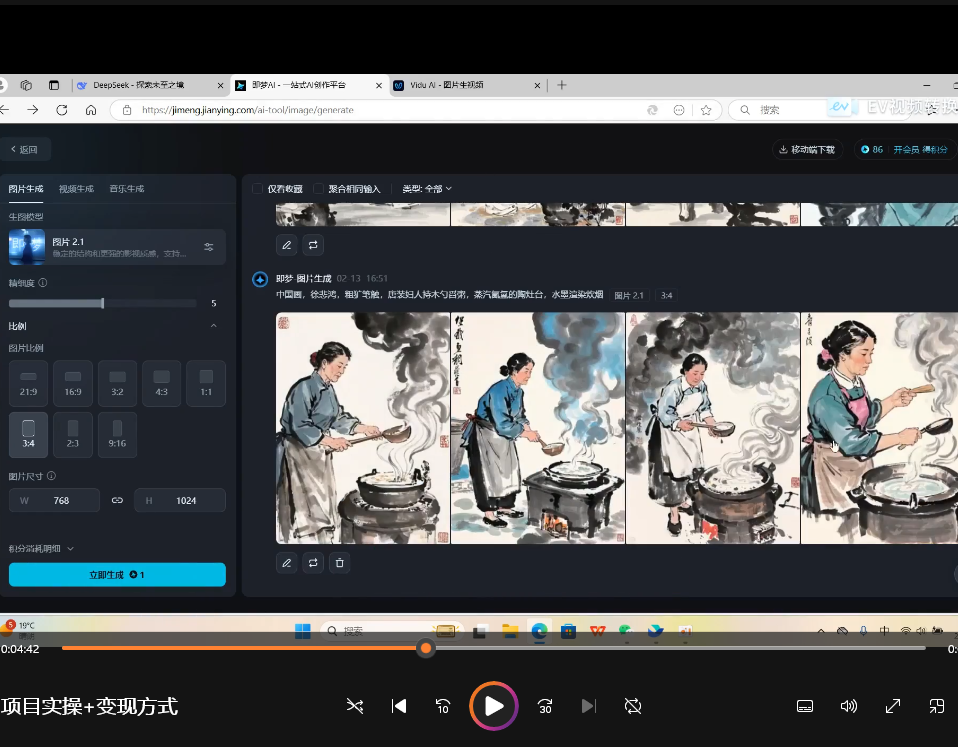Expand 积分消耗明细 details
Viewport: 958px width, 747px height.
coord(41,548)
